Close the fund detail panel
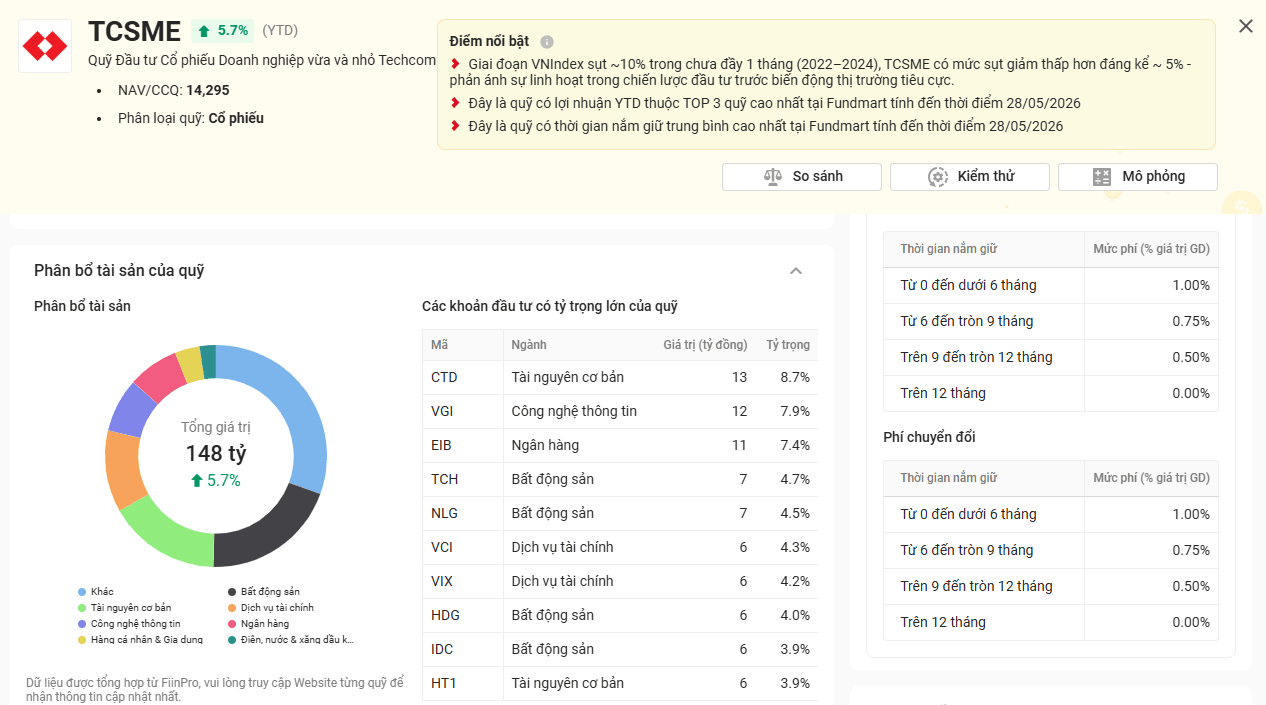1266x705 pixels. (x=1246, y=26)
